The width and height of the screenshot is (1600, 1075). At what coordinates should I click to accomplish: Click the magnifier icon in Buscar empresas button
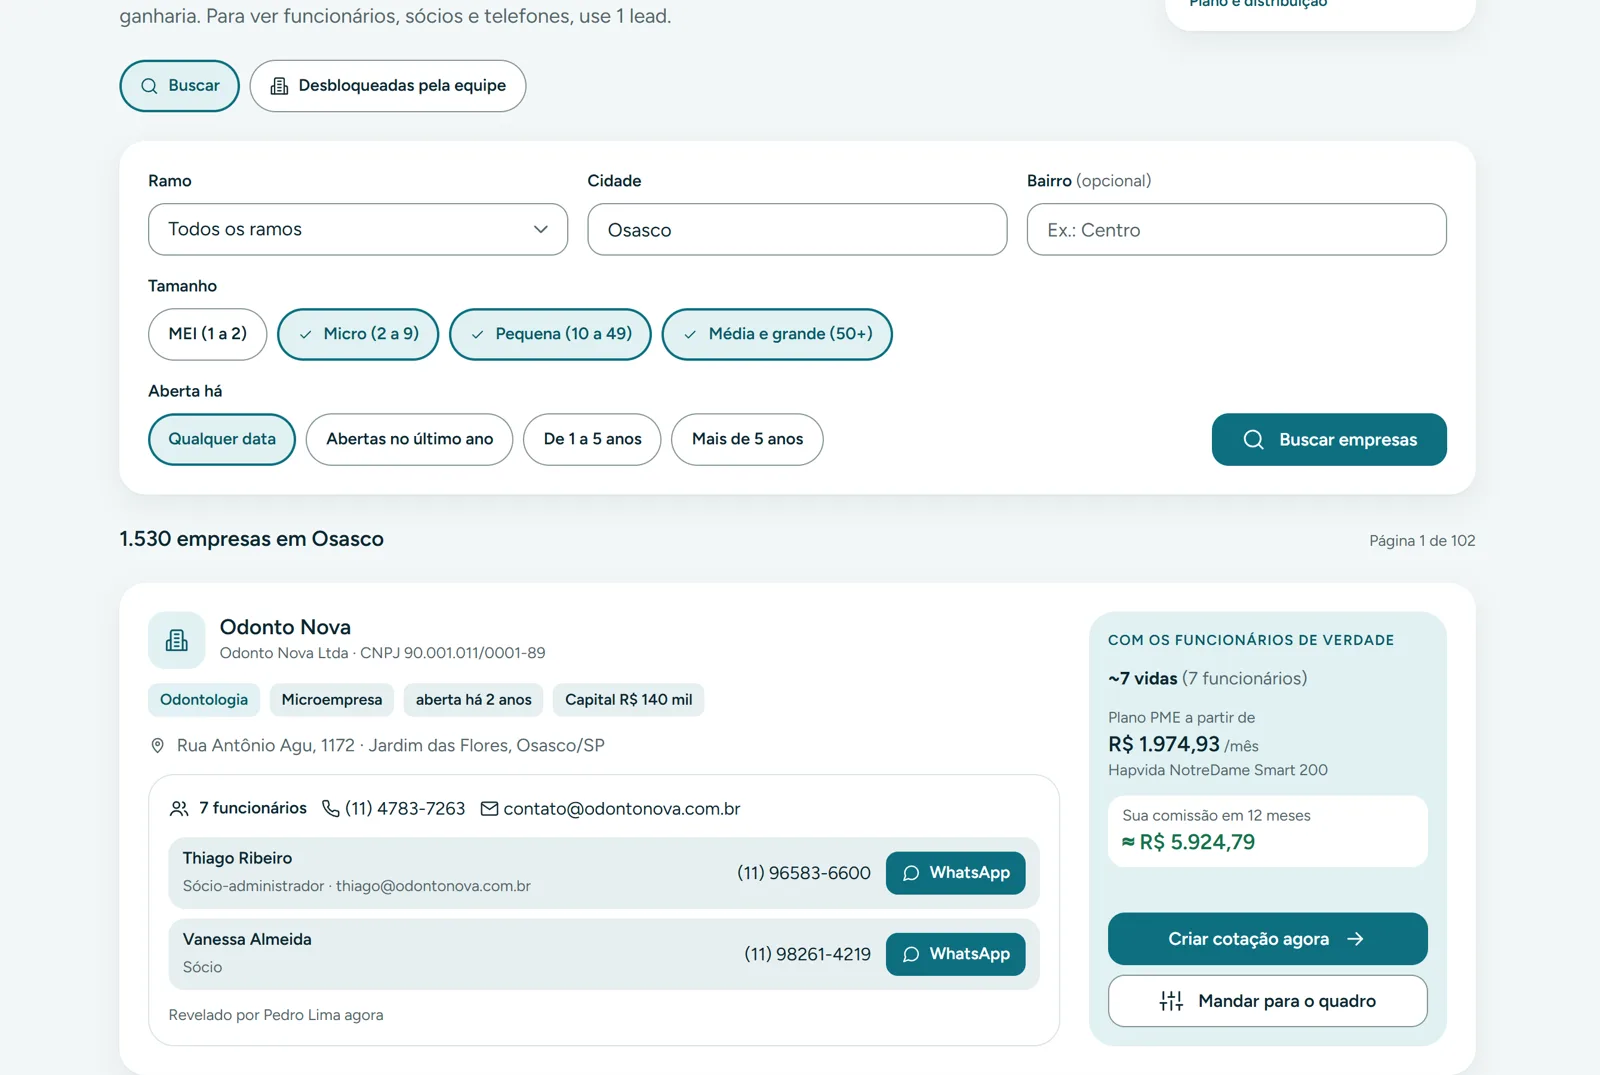[1253, 440]
